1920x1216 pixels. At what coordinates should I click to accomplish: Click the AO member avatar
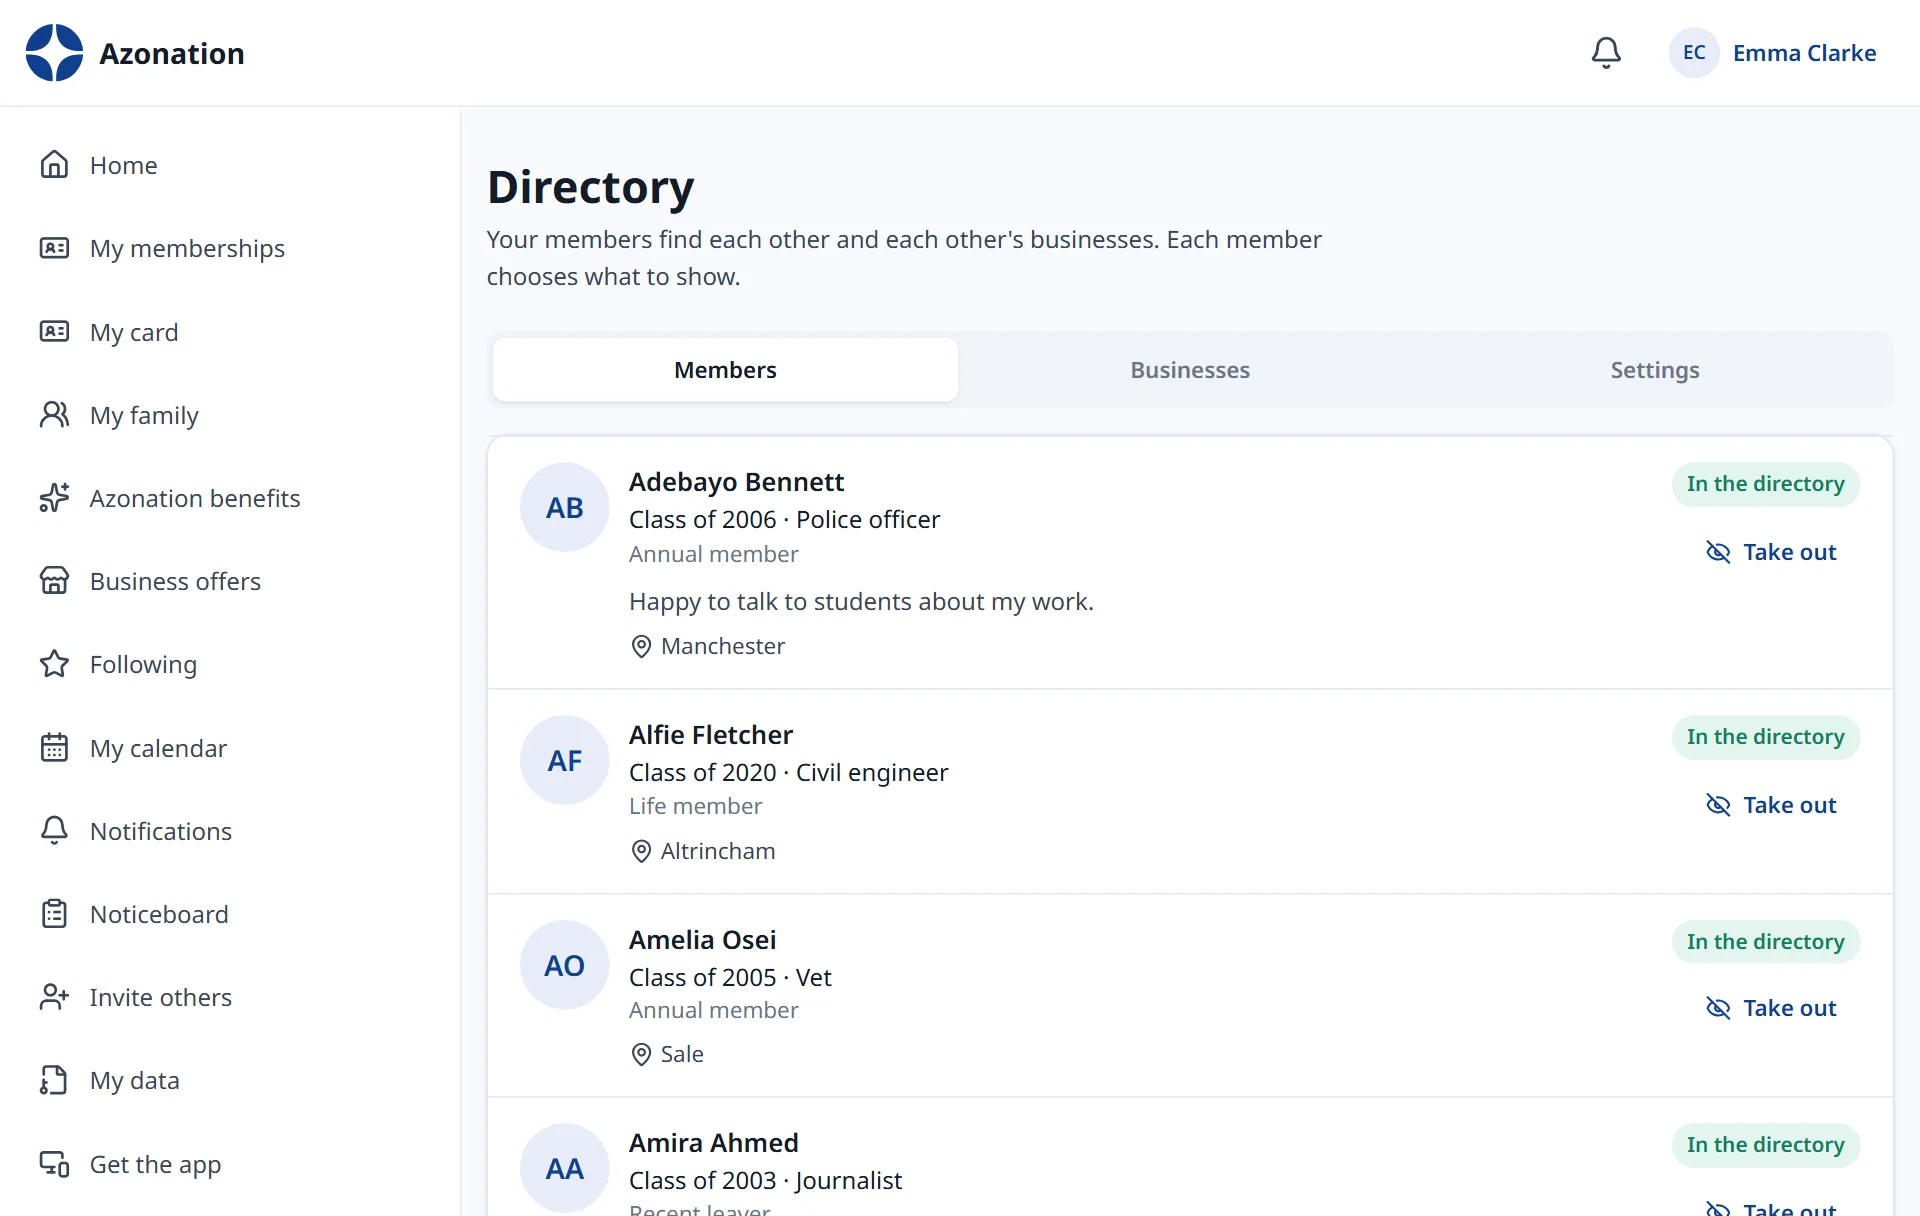click(564, 965)
